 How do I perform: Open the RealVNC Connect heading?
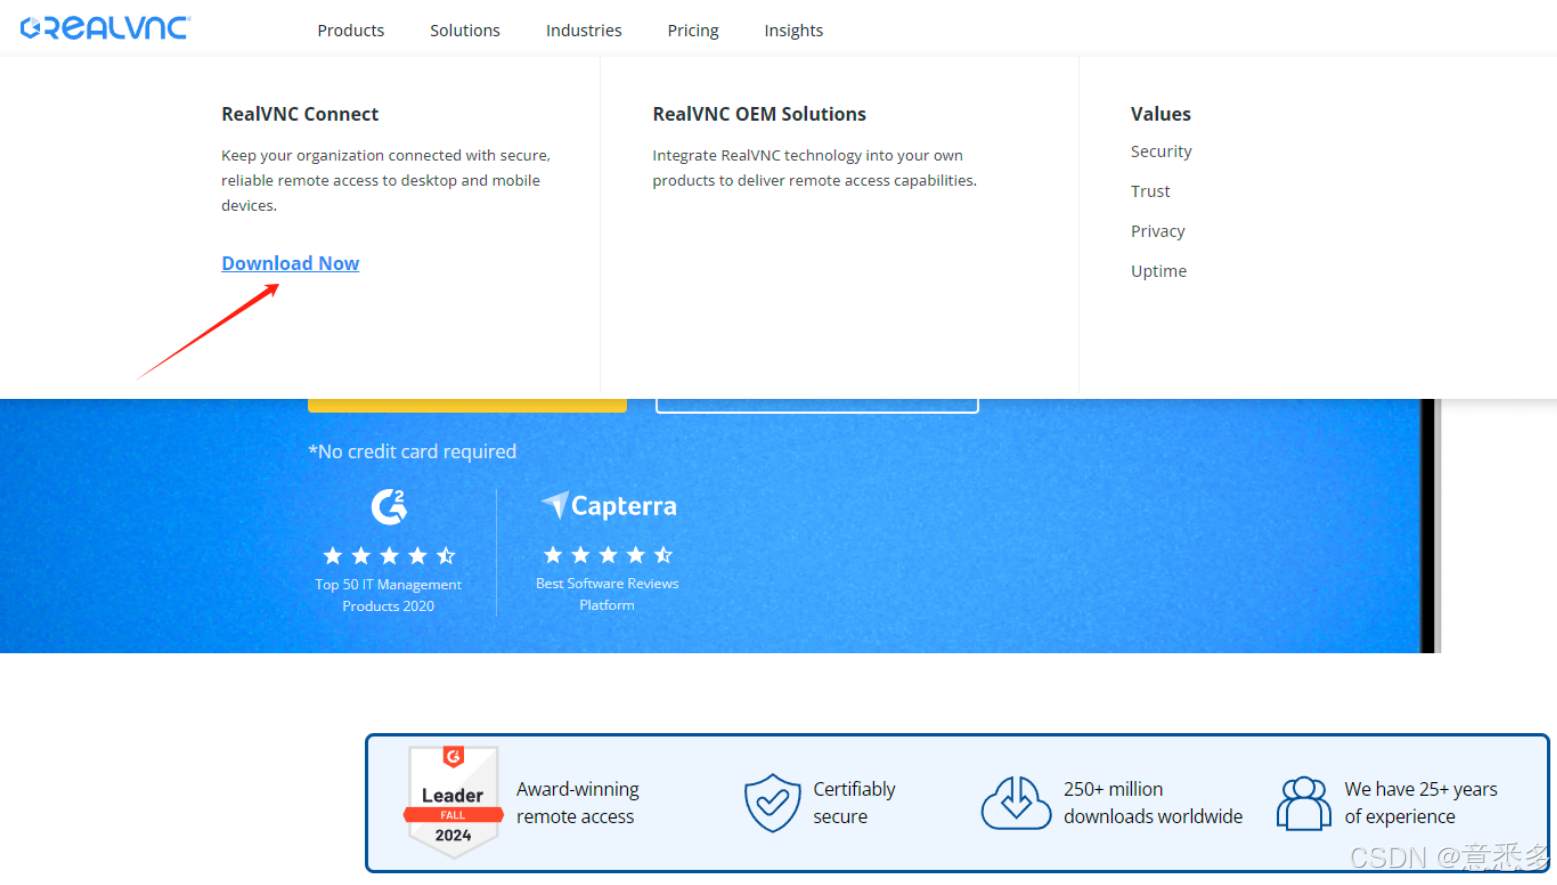point(300,114)
